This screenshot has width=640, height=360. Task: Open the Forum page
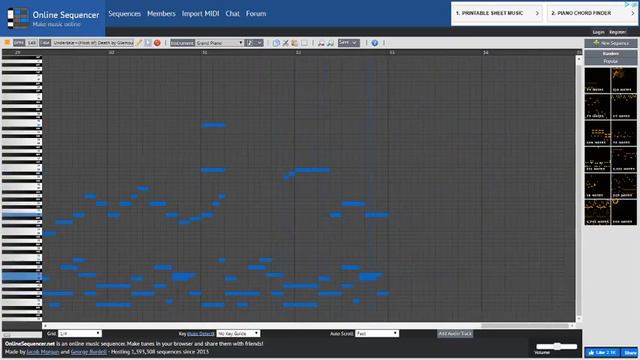pos(256,13)
